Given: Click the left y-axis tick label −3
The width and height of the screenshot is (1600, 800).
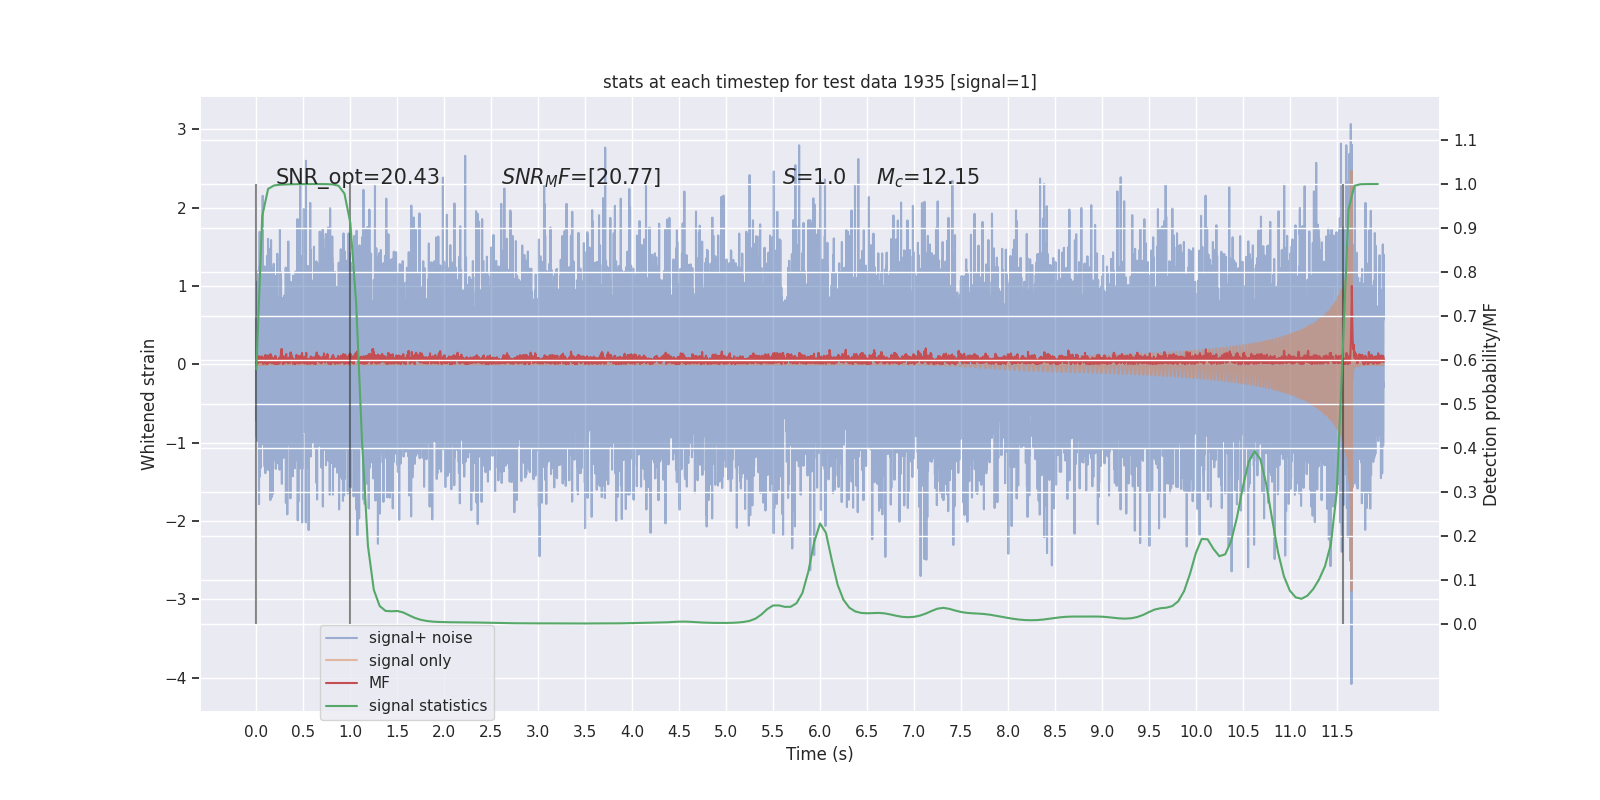Looking at the screenshot, I should (x=176, y=600).
